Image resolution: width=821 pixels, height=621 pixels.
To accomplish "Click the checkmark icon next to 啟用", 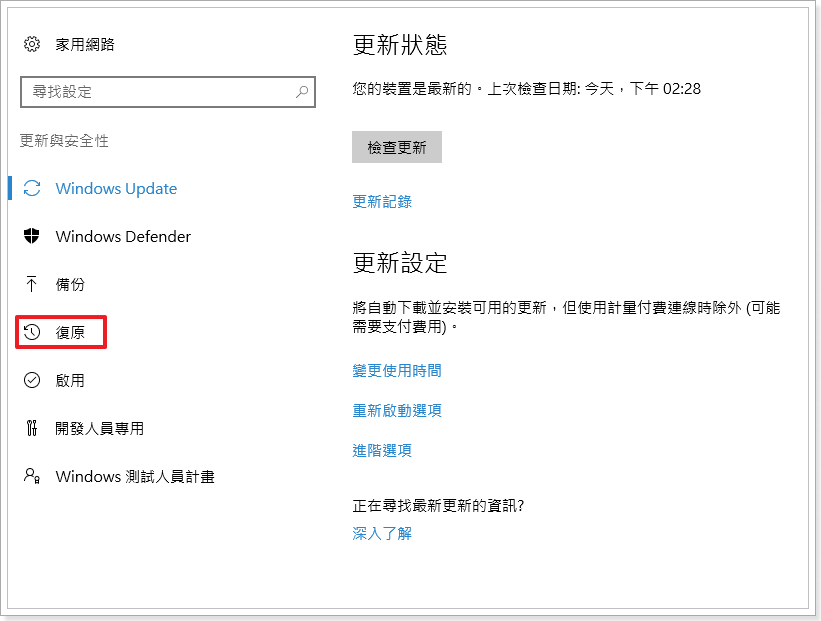I will point(30,380).
